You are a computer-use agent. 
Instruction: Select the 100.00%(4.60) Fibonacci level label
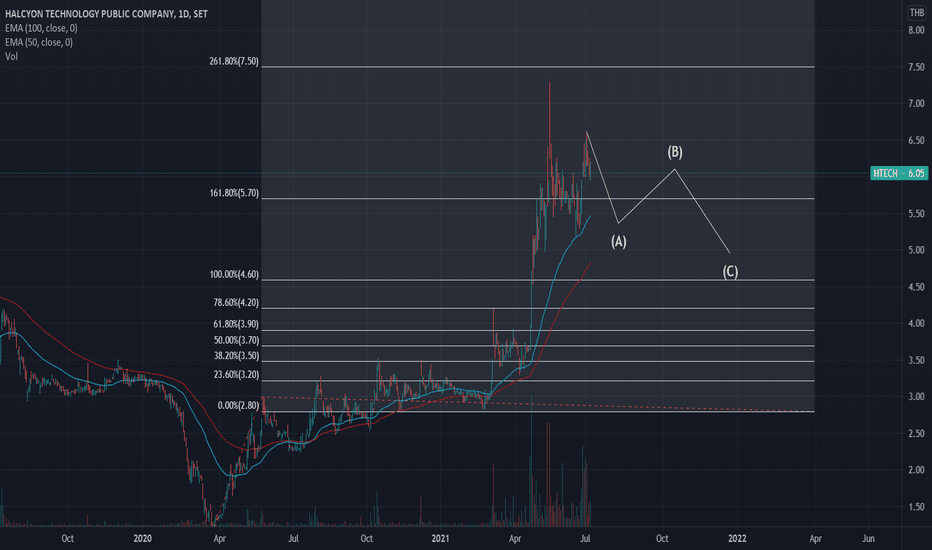tap(234, 275)
